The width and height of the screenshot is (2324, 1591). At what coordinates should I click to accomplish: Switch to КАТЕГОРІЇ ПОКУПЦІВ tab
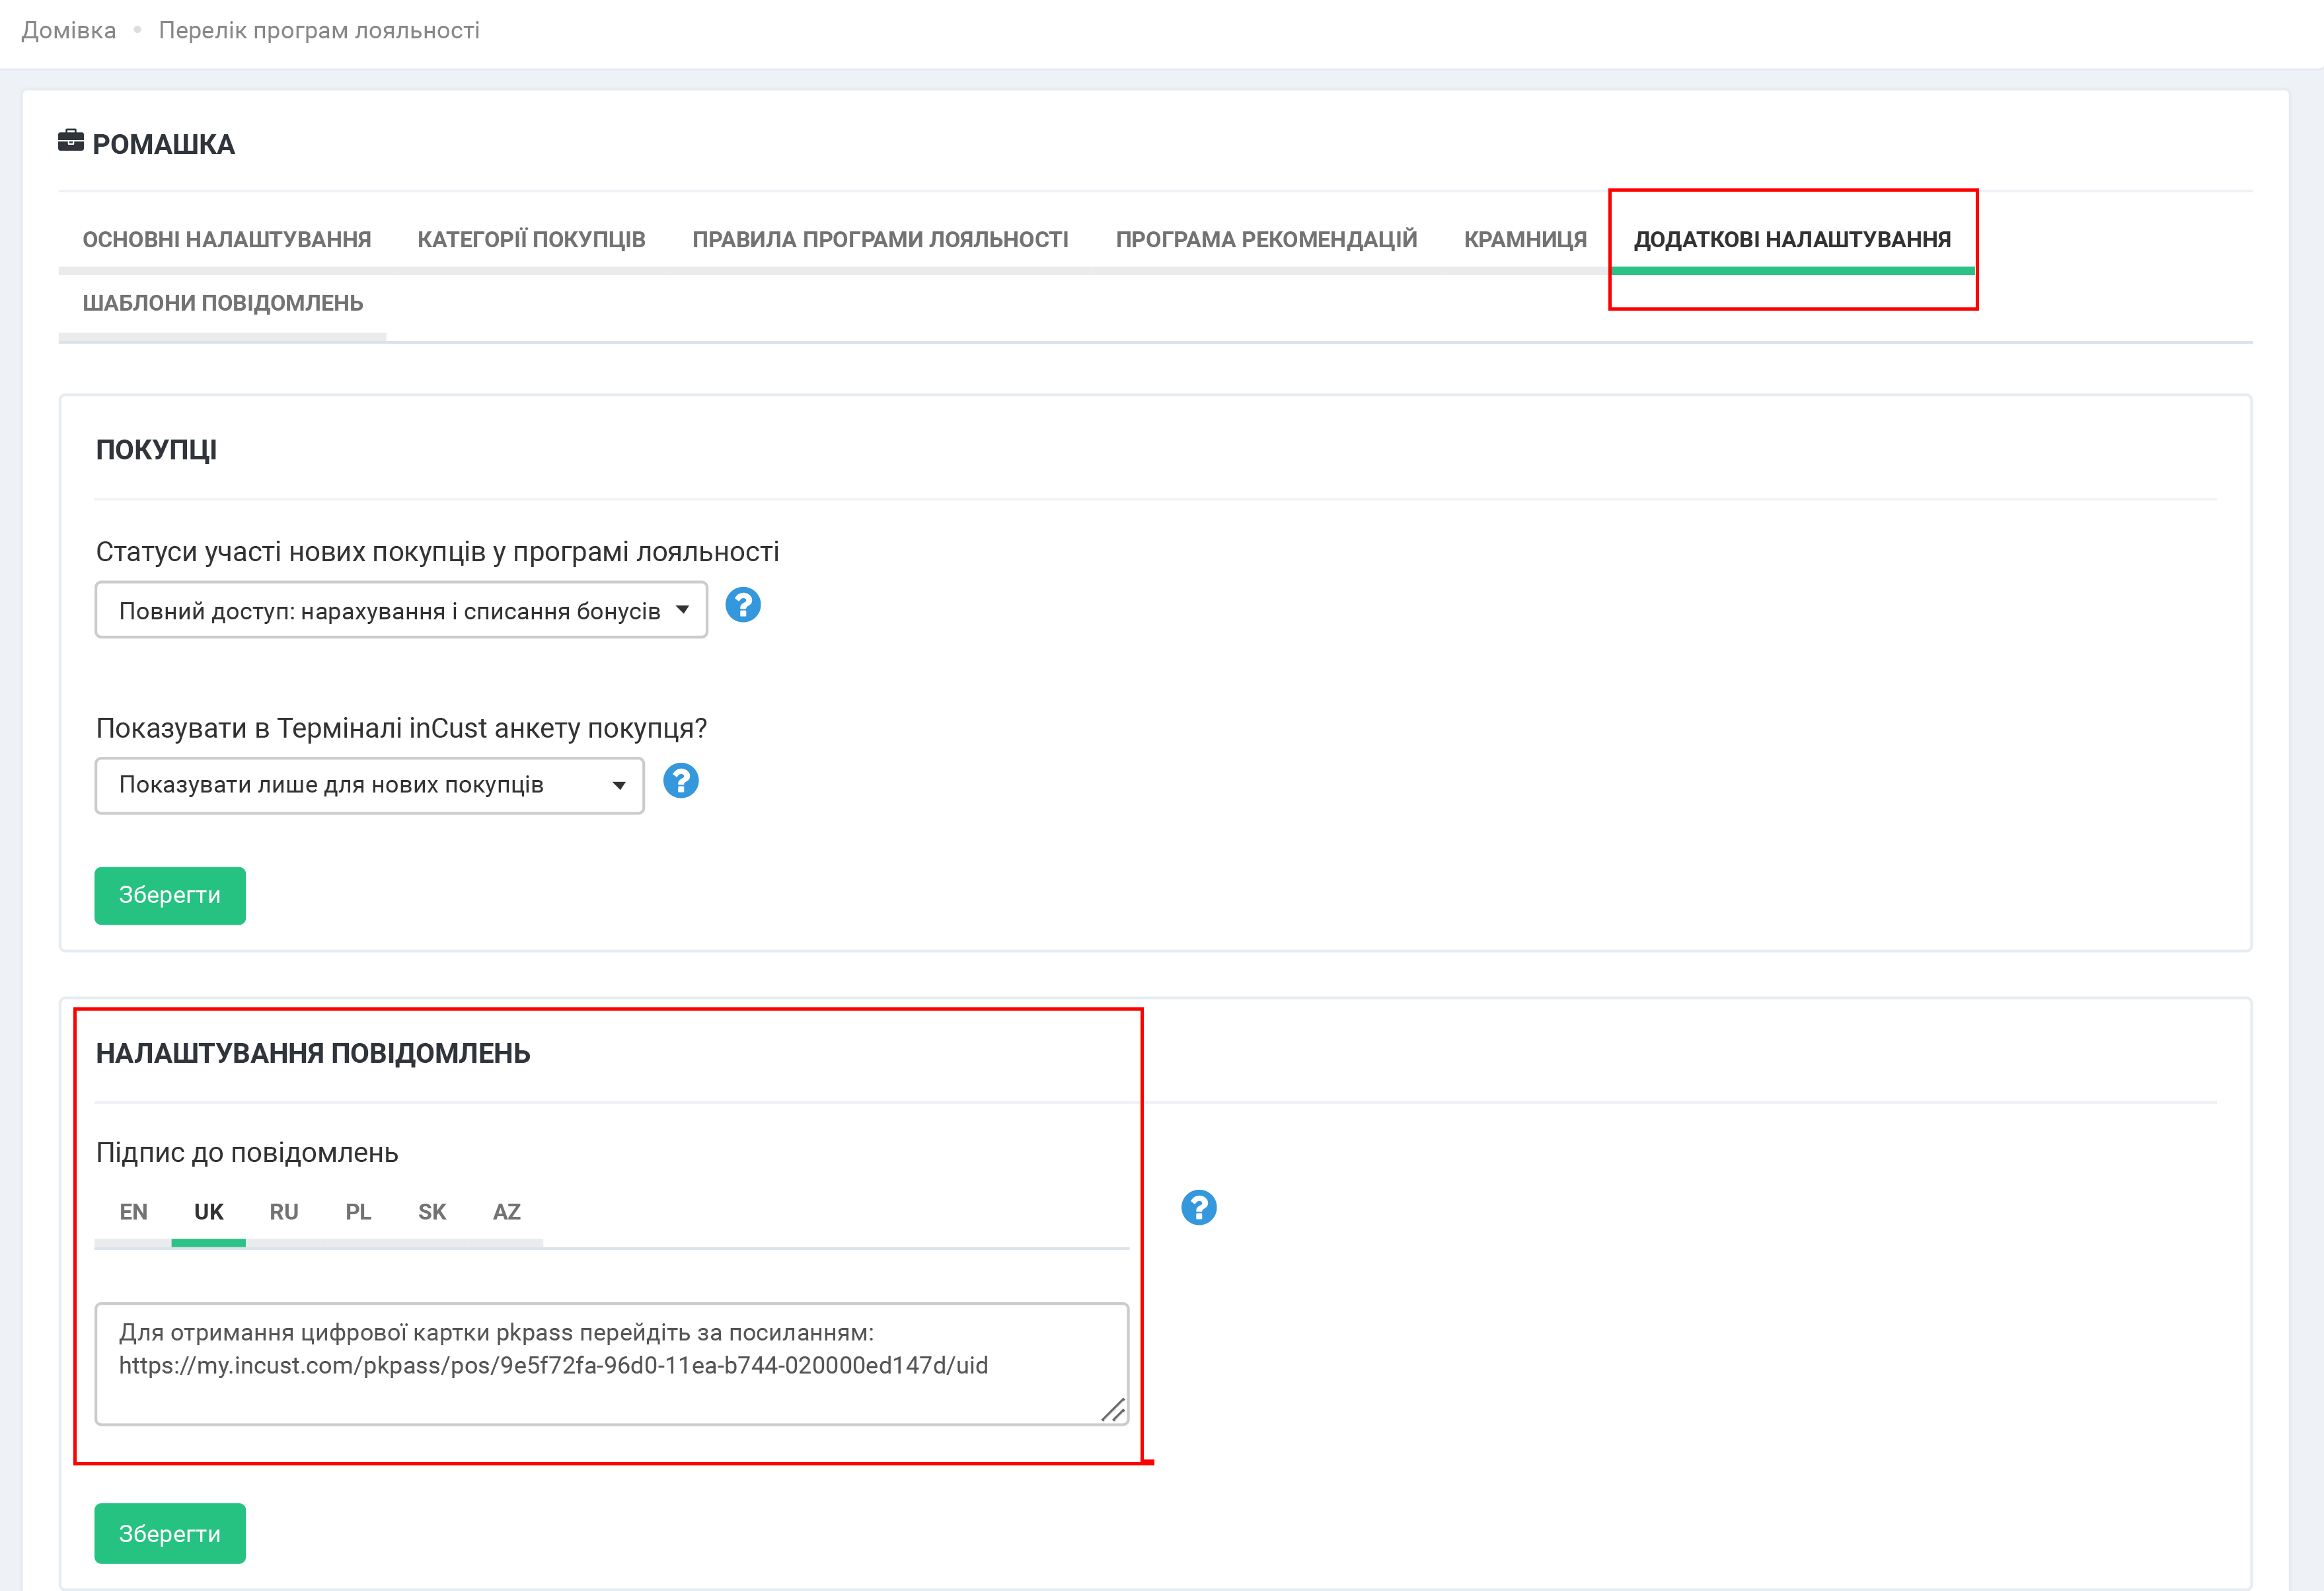(x=531, y=240)
